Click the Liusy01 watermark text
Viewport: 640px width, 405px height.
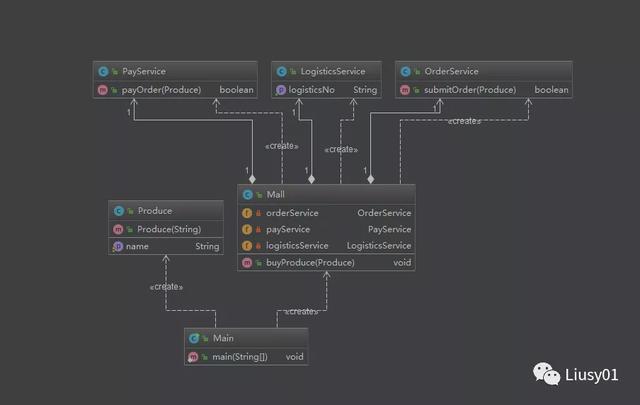pos(594,376)
